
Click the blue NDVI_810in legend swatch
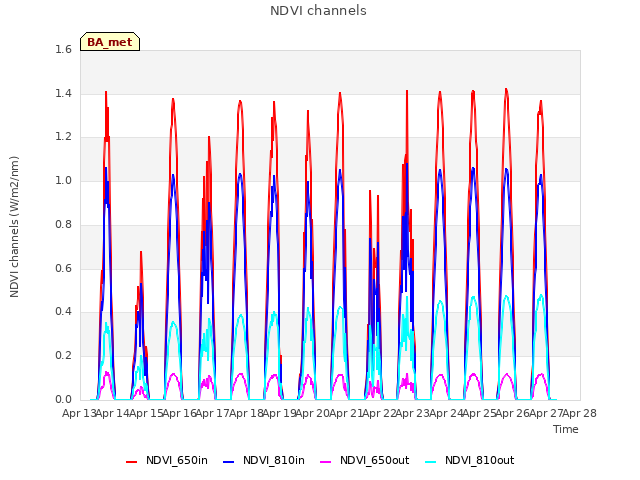click(x=229, y=462)
